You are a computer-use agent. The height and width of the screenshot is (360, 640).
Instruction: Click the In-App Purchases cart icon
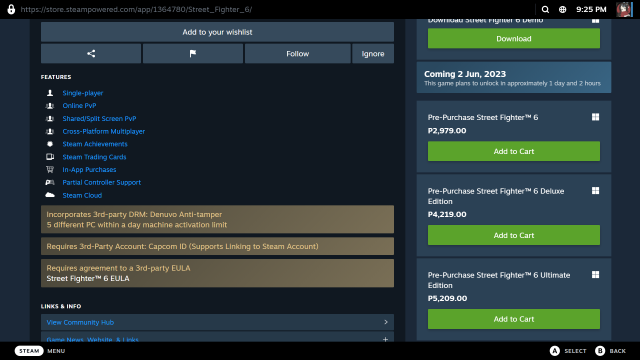(x=50, y=169)
